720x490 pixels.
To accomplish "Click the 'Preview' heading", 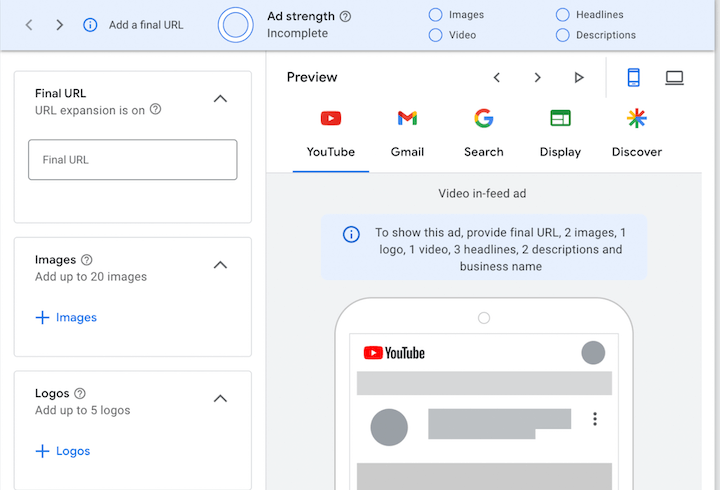I will tap(312, 77).
